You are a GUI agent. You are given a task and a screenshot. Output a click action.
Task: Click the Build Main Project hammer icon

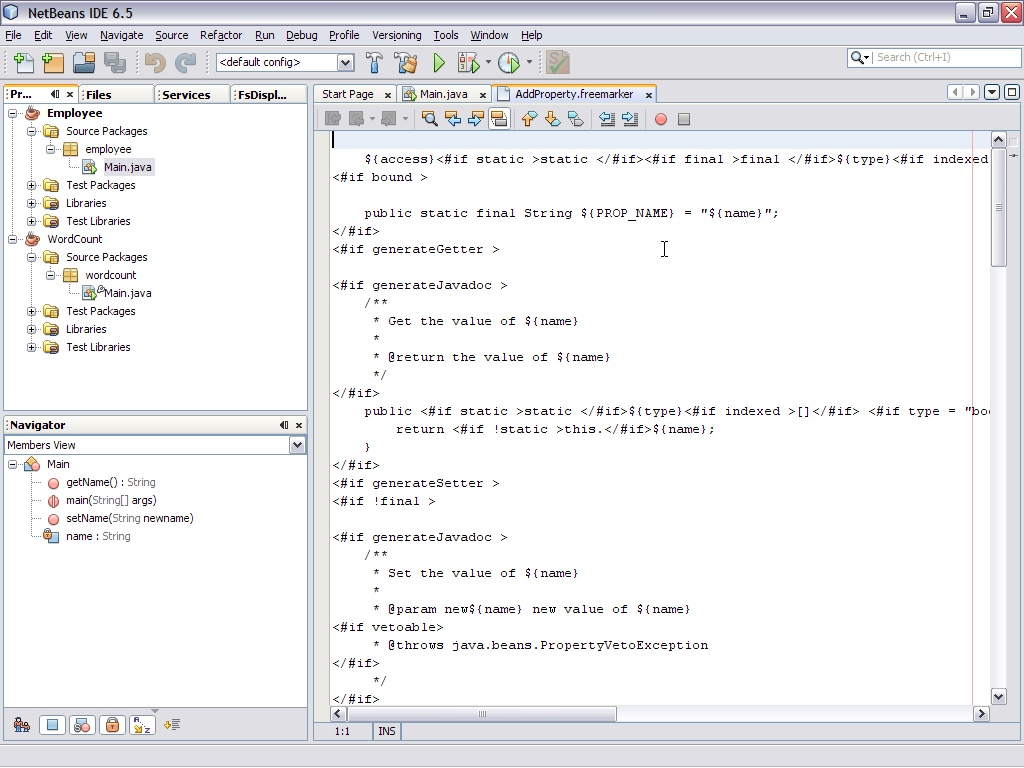coord(374,63)
